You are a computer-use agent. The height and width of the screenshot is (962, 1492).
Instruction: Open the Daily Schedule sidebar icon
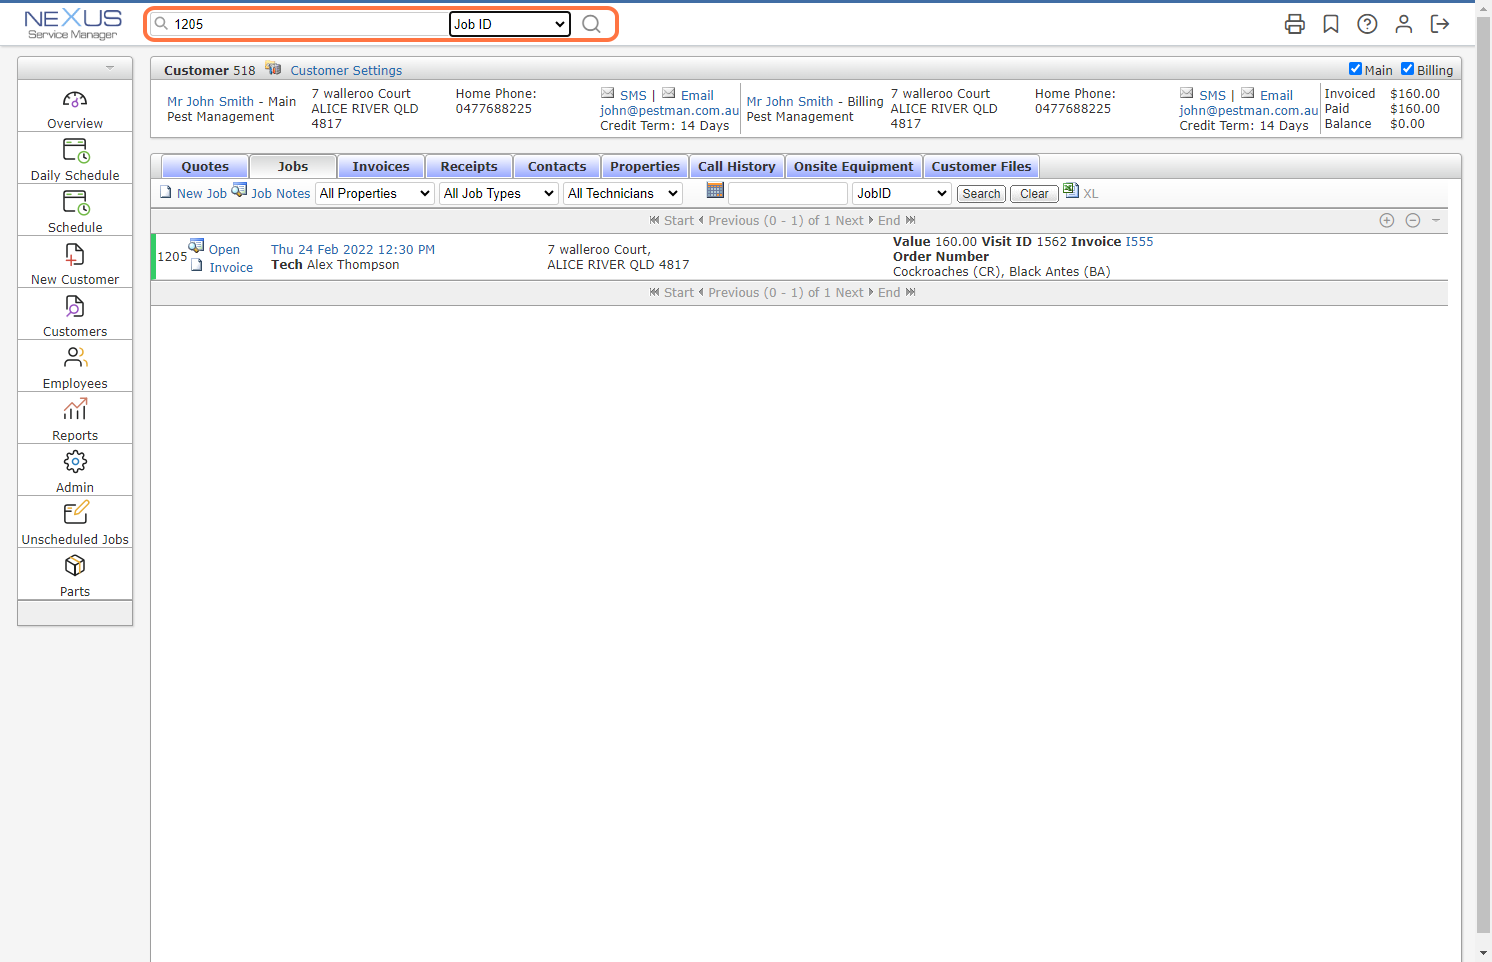pyautogui.click(x=75, y=151)
